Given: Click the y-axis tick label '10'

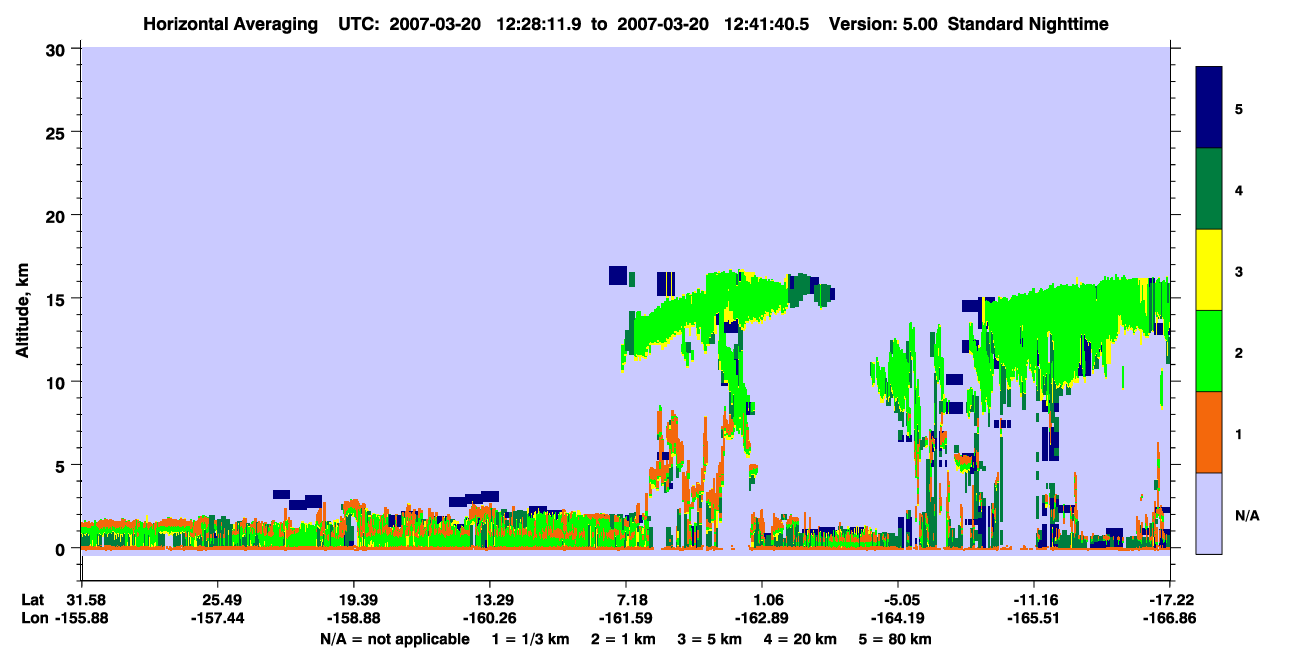Looking at the screenshot, I should 58,382.
